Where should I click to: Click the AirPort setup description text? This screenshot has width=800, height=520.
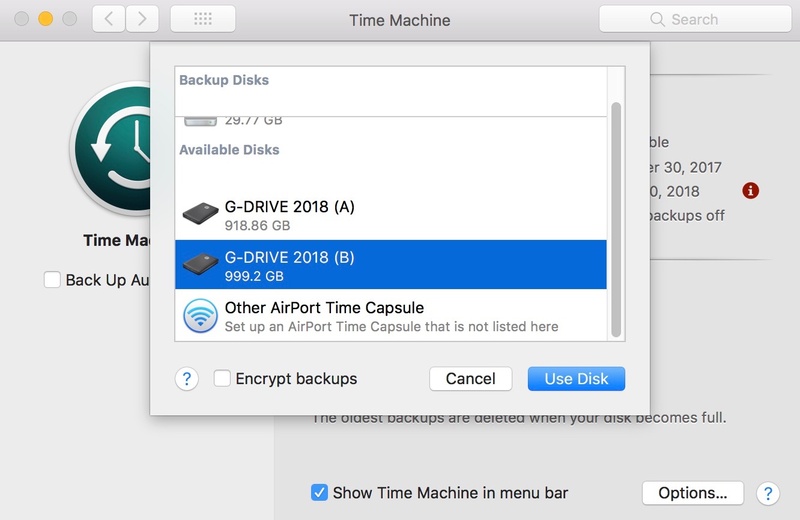click(x=391, y=327)
